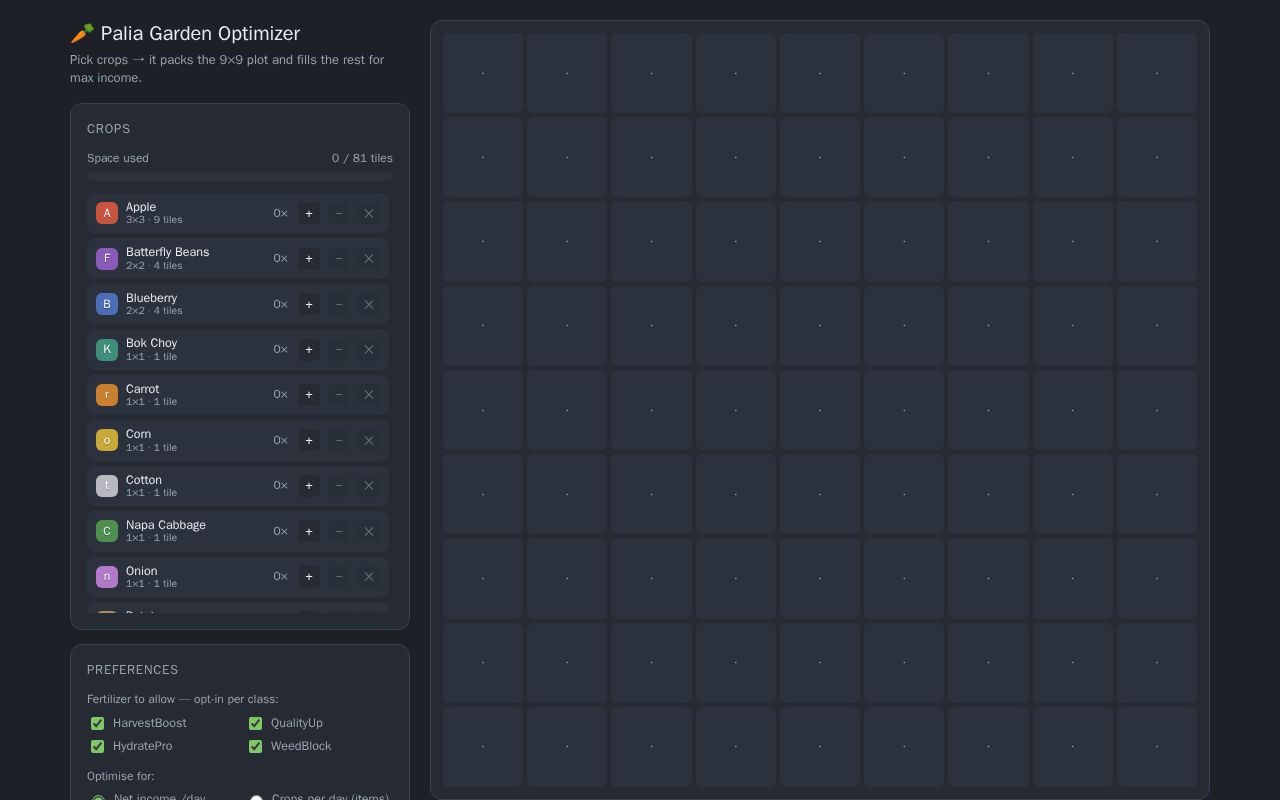Add one Bok Choy with plus button
This screenshot has height=800, width=1280.
(x=309, y=349)
